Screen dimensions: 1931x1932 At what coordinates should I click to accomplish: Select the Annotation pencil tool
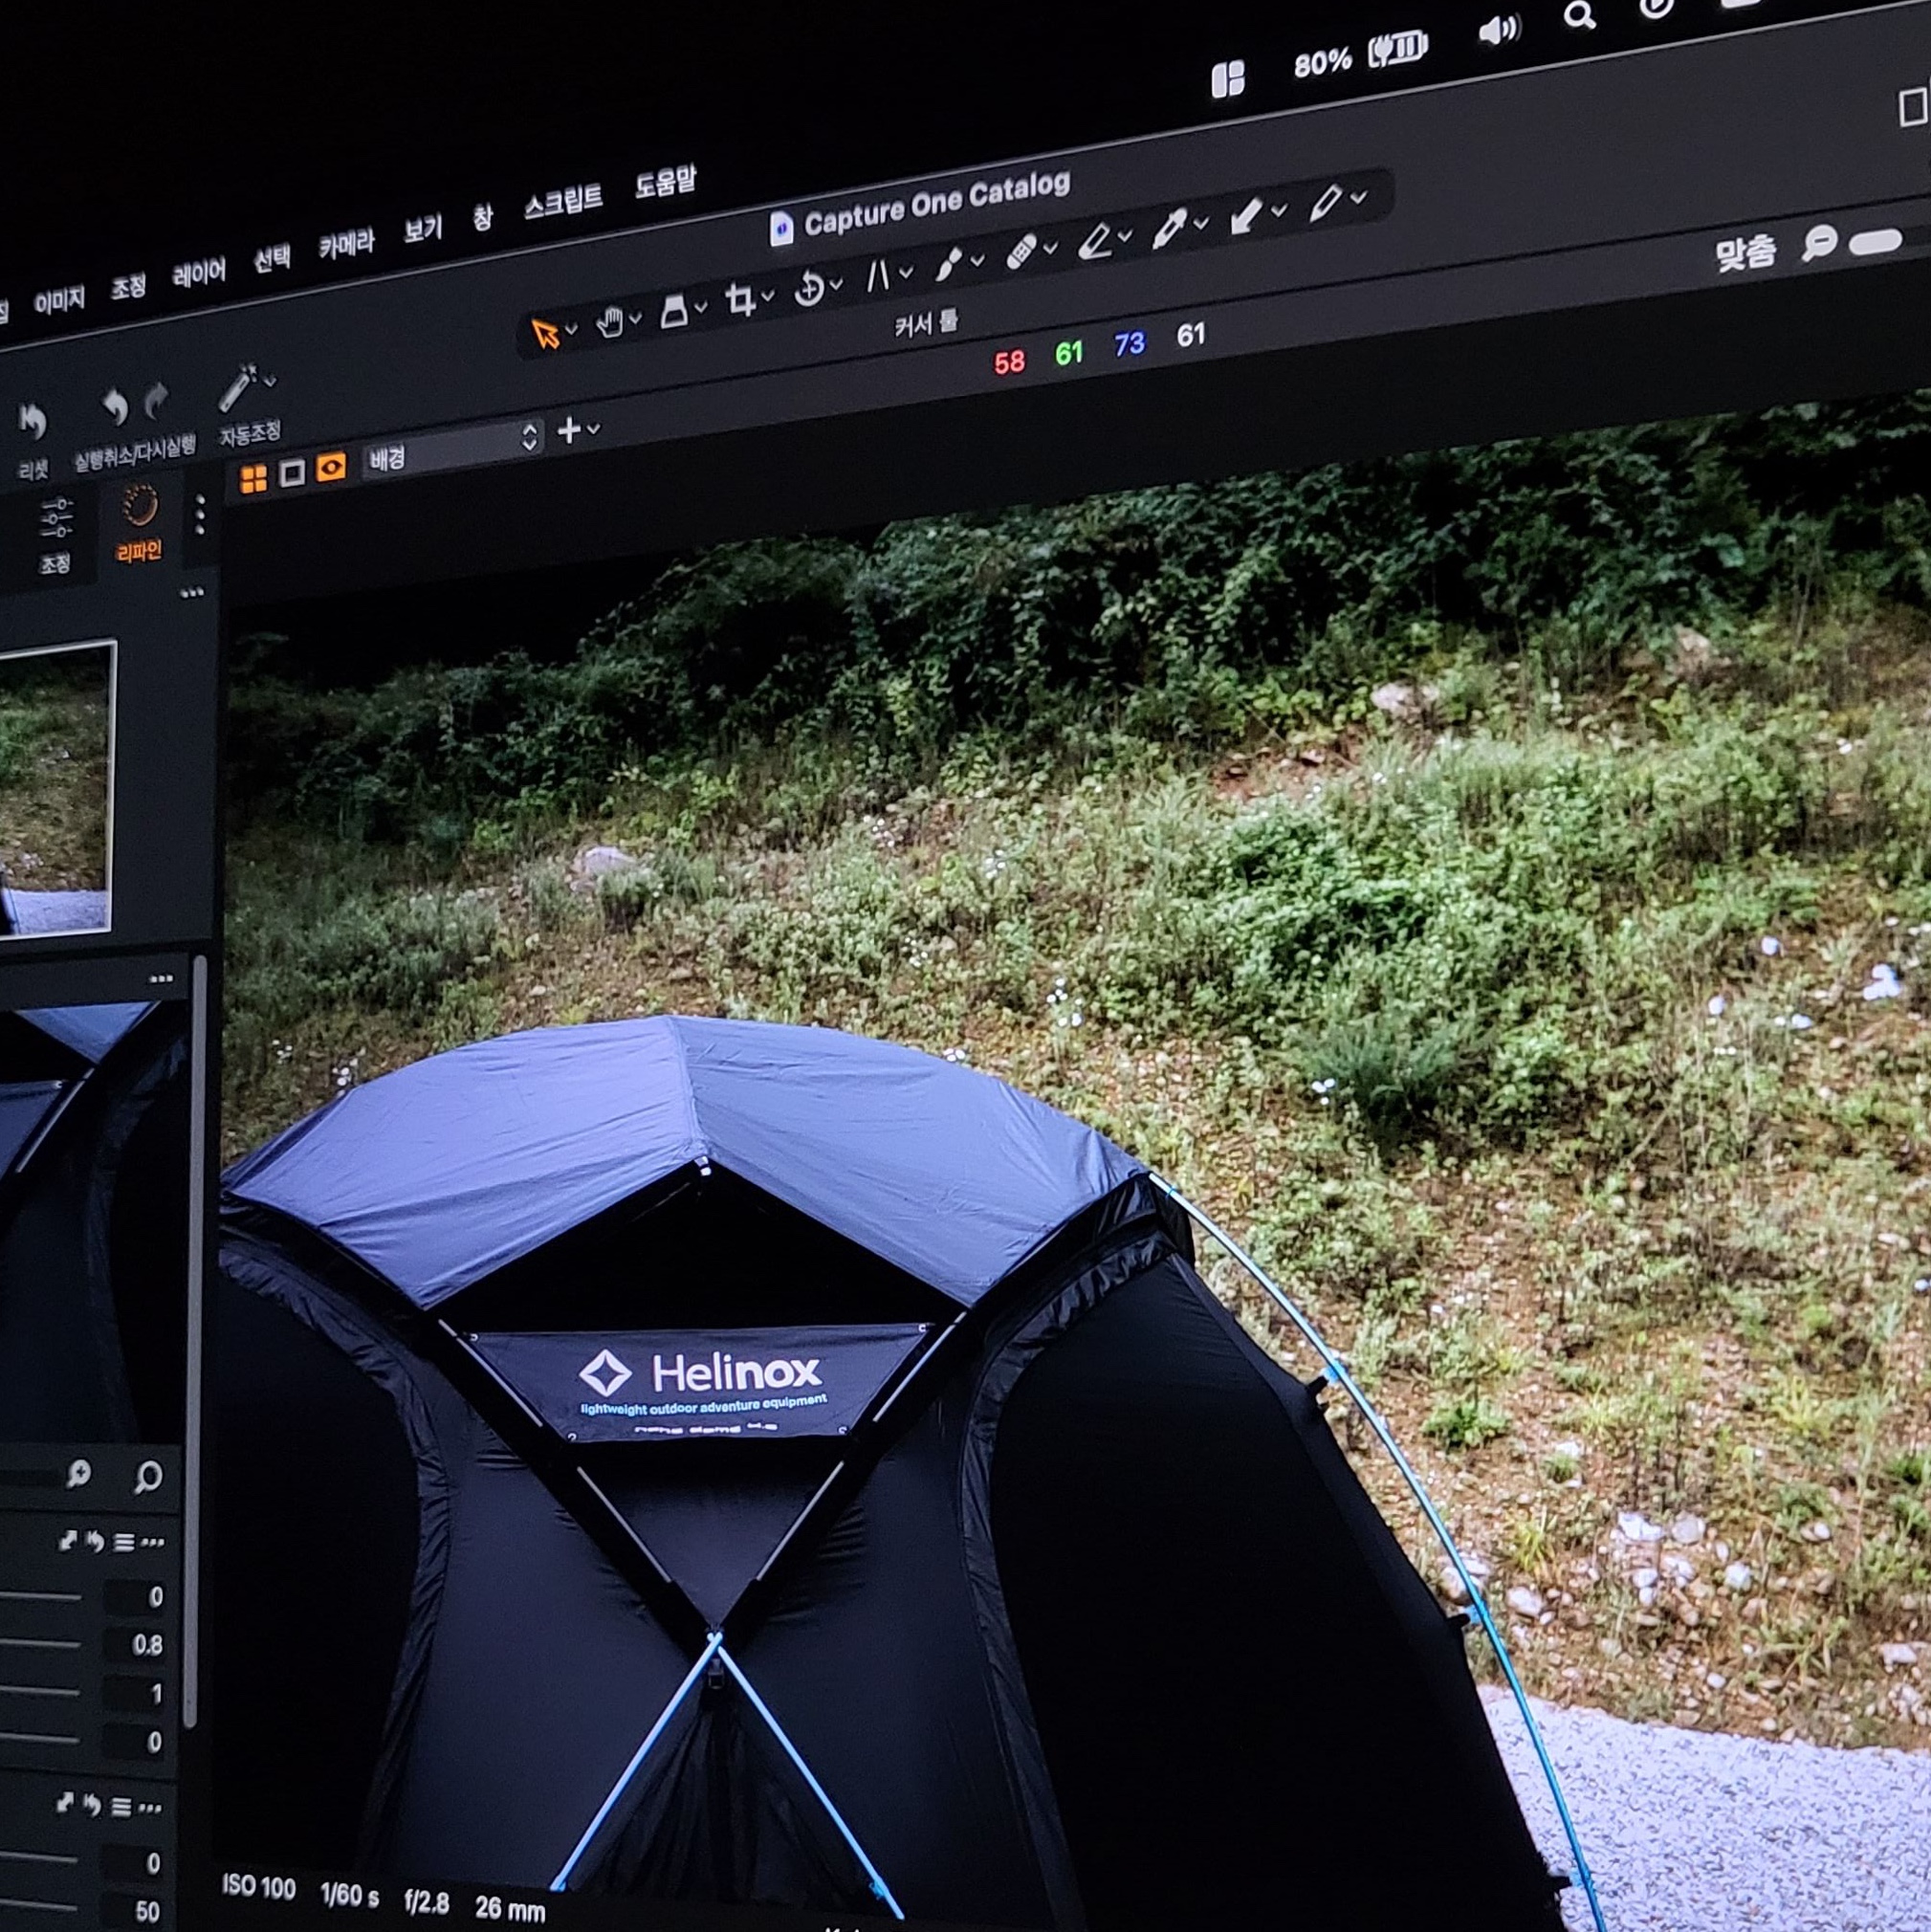[1326, 204]
